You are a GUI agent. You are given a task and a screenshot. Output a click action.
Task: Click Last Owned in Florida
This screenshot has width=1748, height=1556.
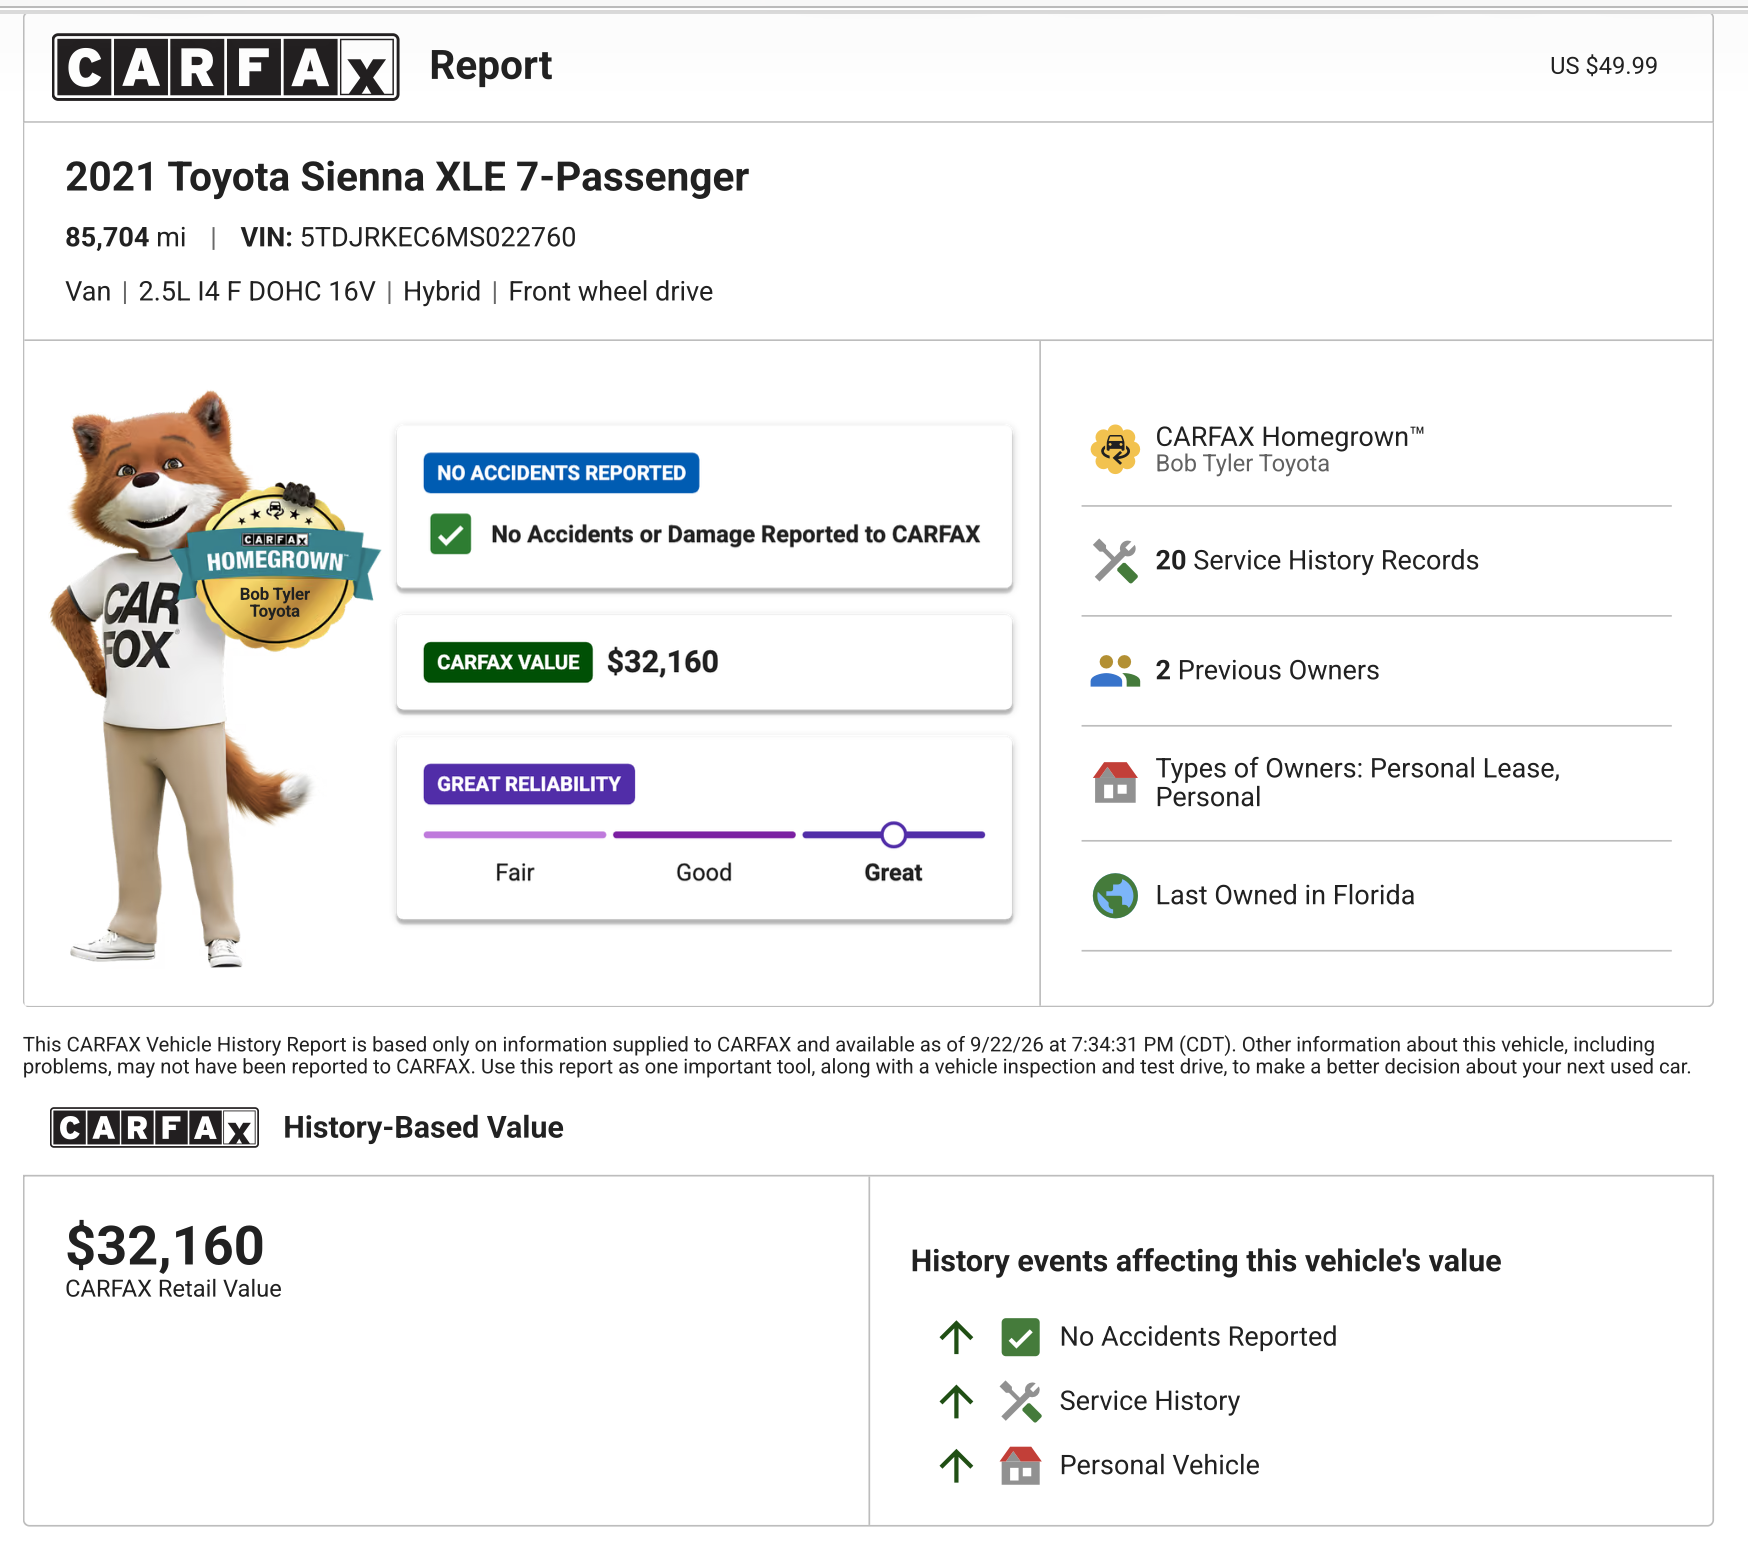pos(1285,896)
